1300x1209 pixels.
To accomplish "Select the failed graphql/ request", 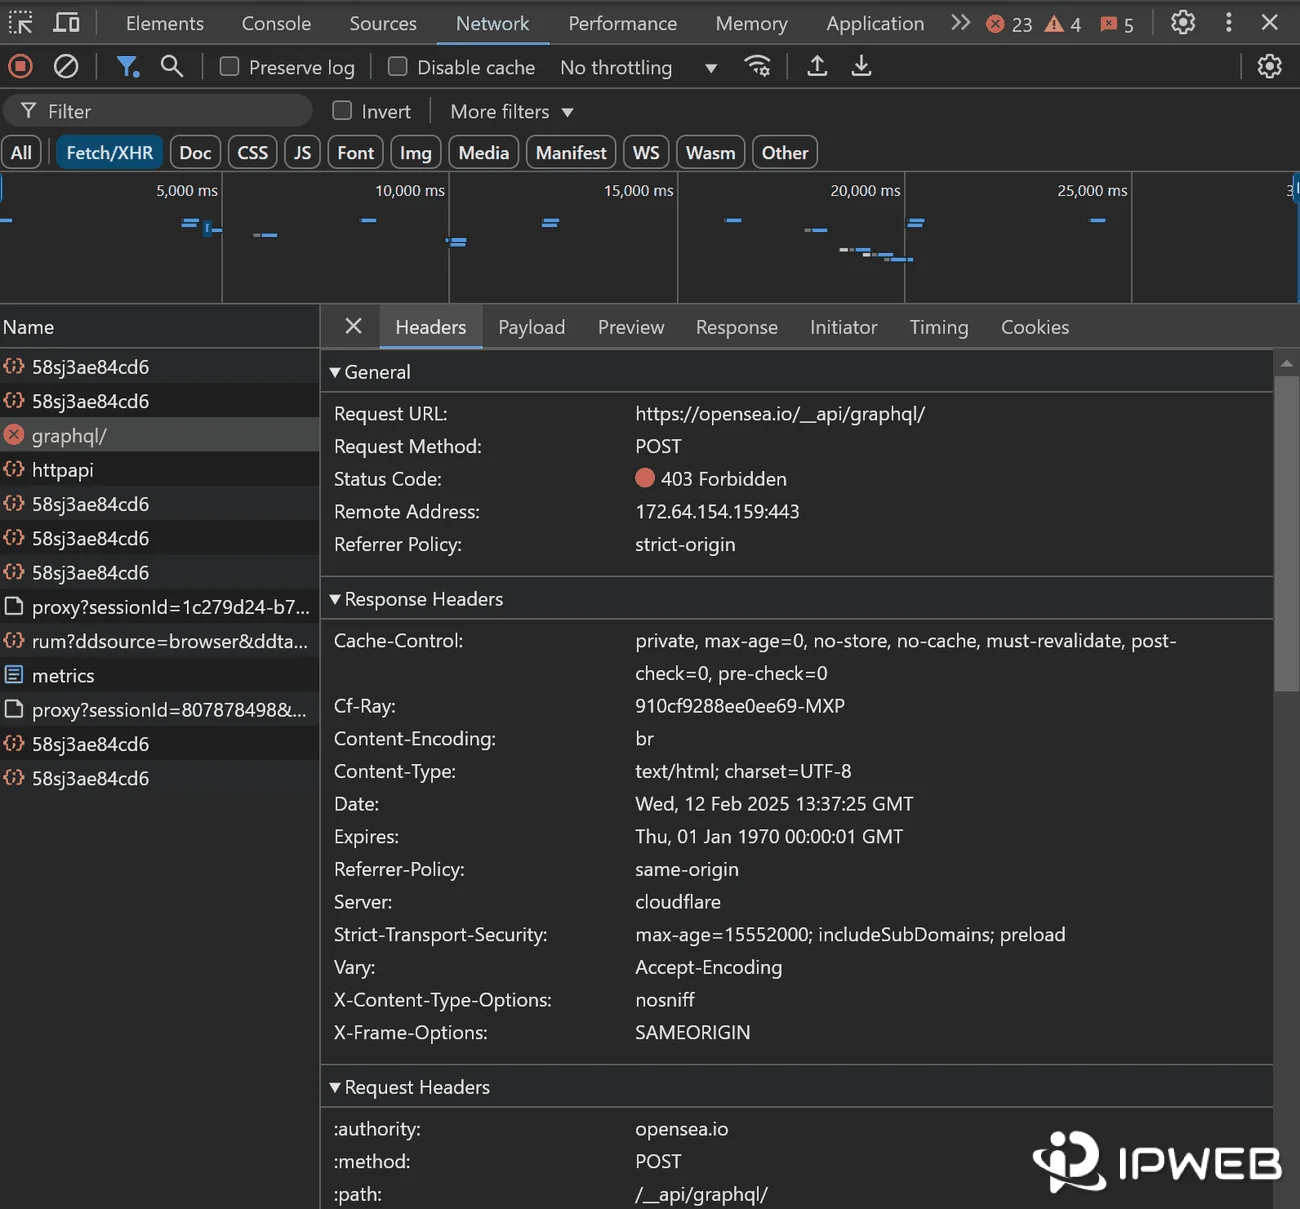I will [x=160, y=435].
